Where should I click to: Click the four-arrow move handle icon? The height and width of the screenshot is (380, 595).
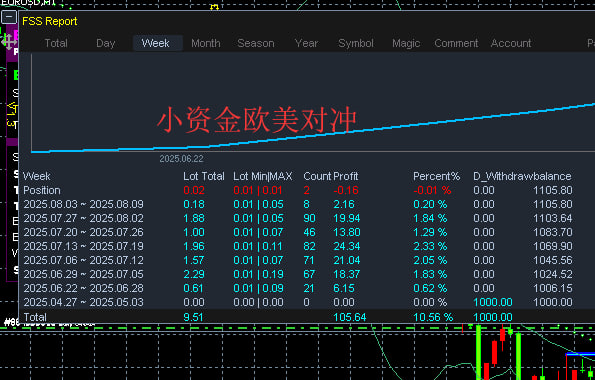pos(8,41)
